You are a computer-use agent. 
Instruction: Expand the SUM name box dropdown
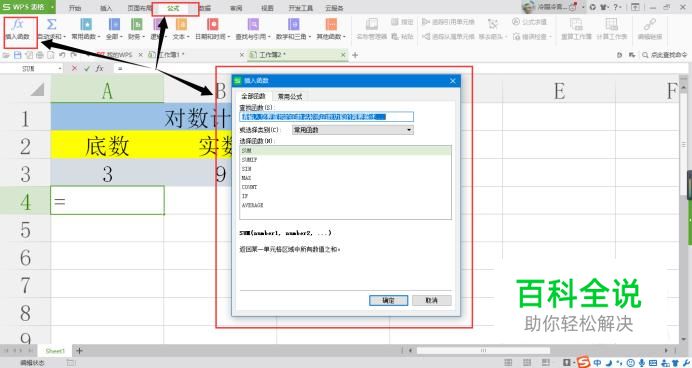click(60, 69)
